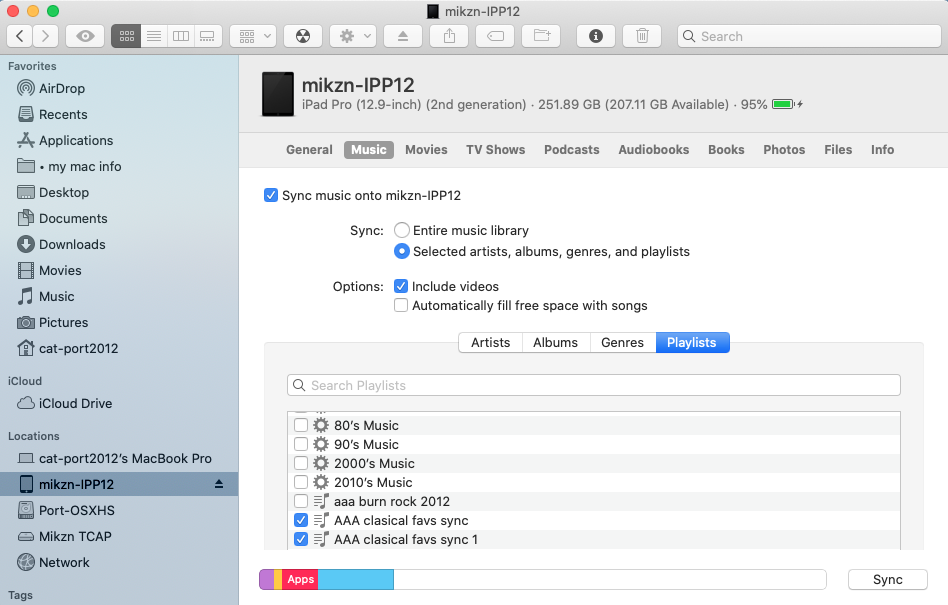Click the new folder toolbar button
This screenshot has width=948, height=605.
coord(542,36)
